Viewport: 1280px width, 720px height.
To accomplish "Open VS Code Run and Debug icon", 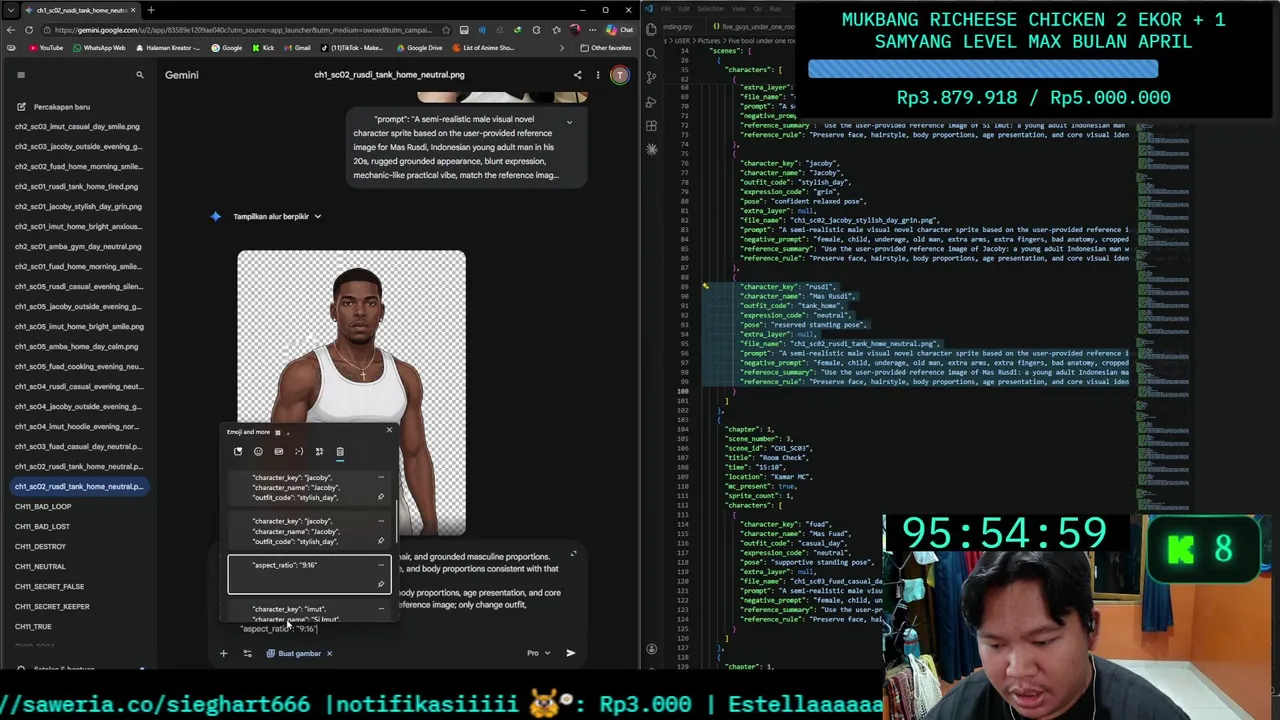I will tap(652, 102).
